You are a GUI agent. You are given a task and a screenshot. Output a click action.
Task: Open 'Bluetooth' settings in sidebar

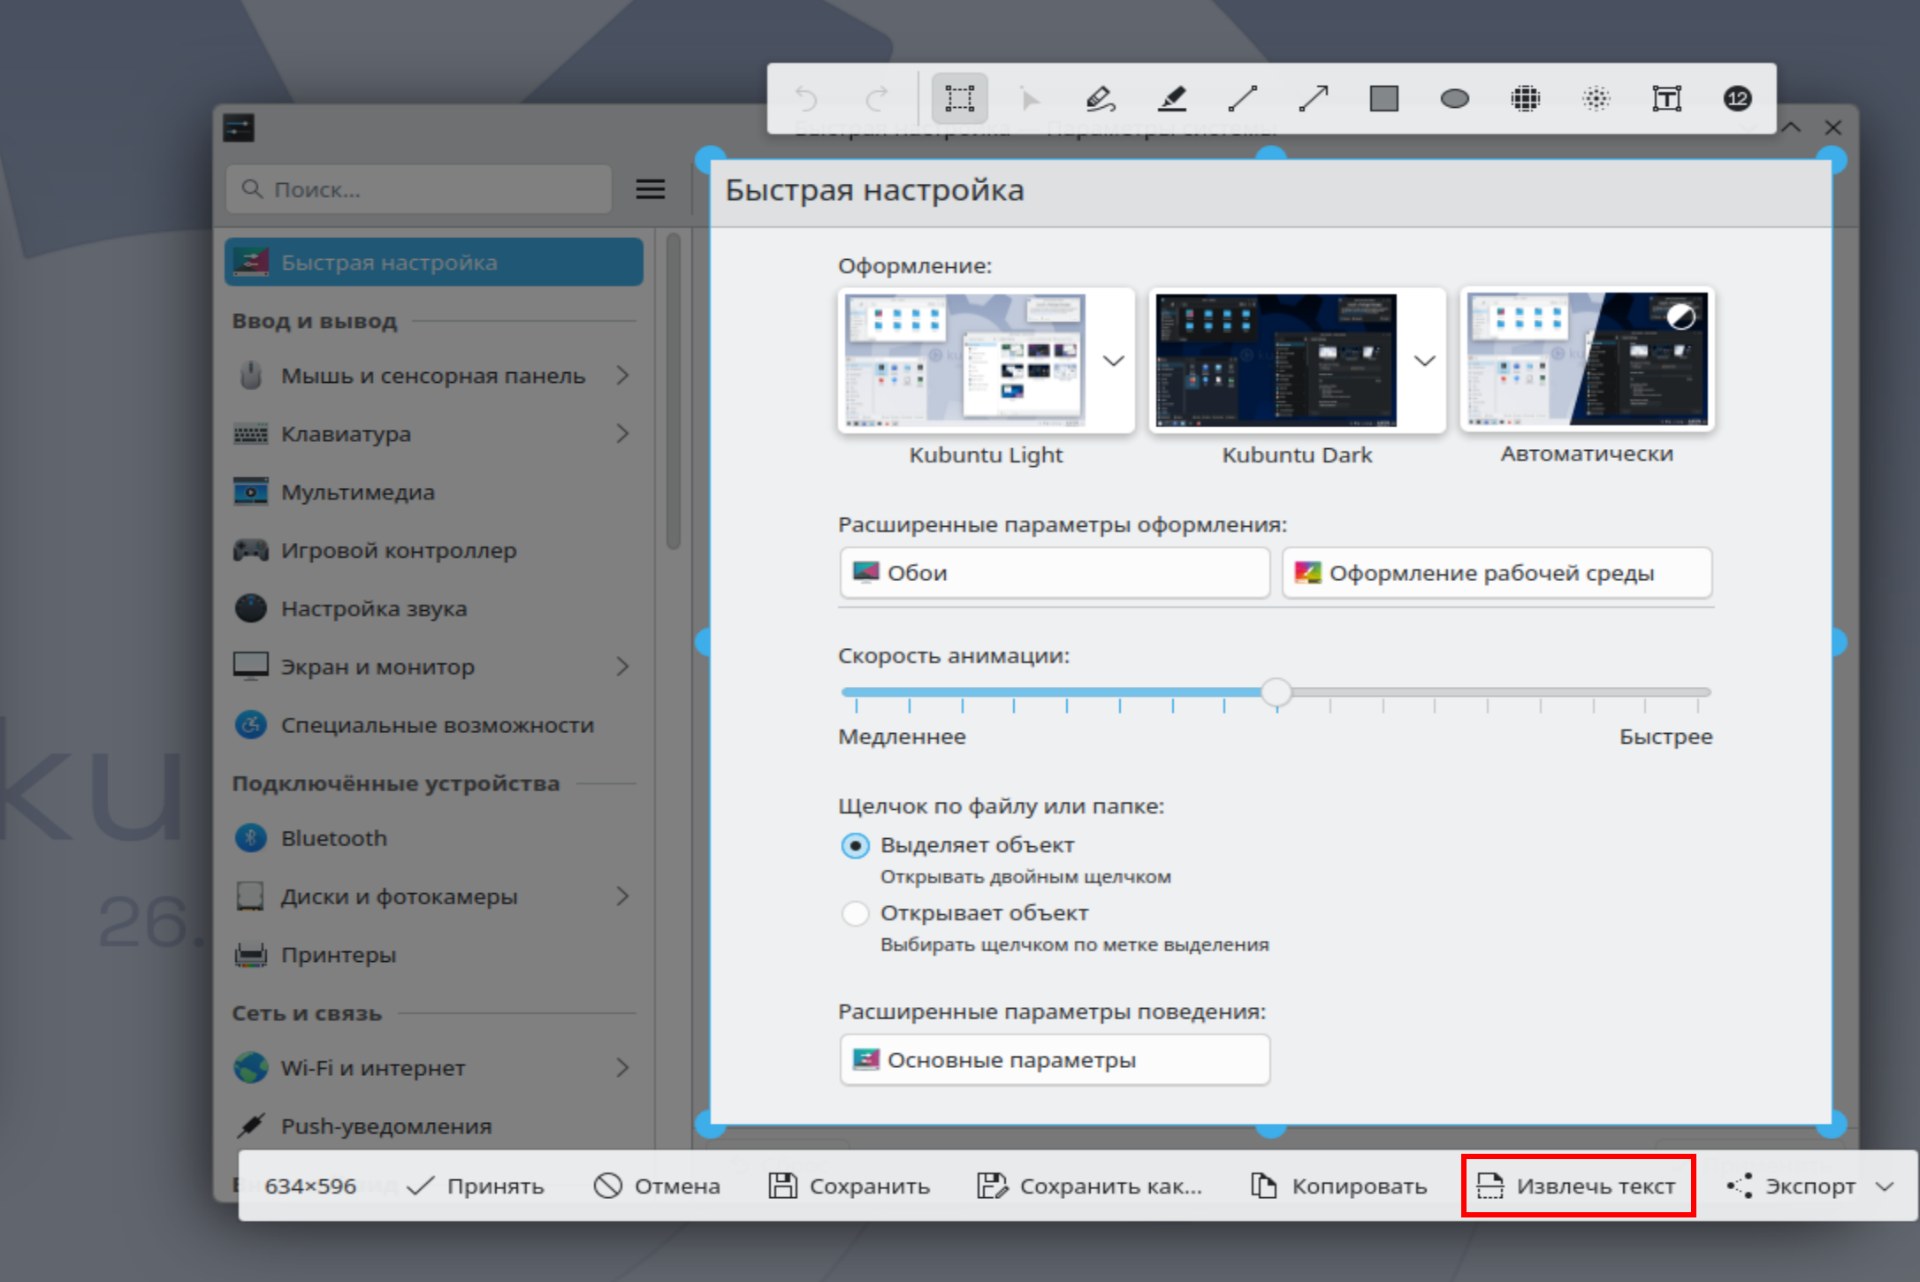point(333,838)
